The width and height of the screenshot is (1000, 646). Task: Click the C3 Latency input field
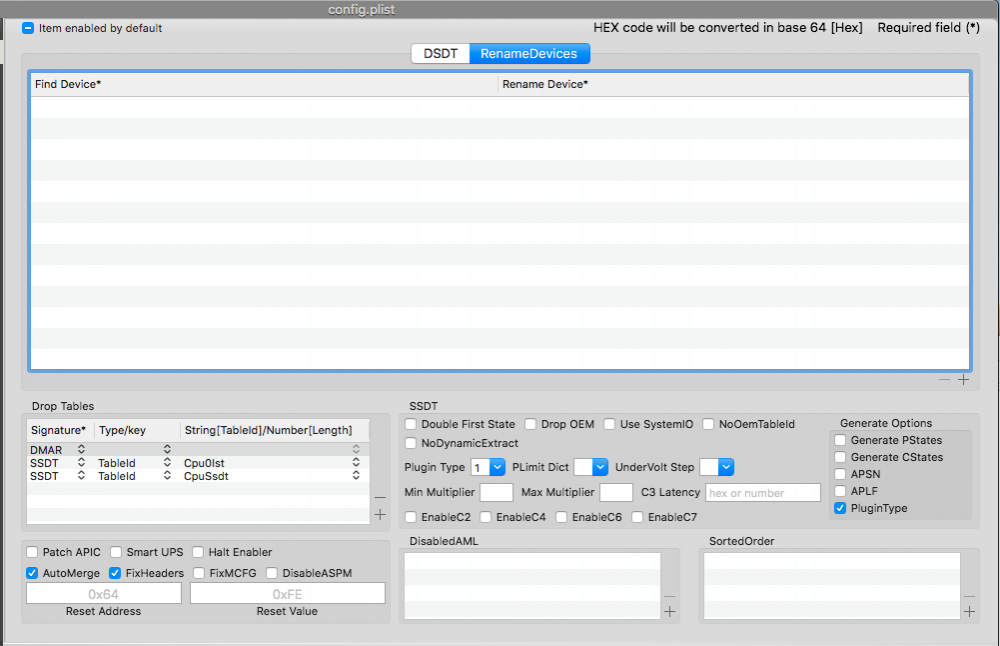click(x=763, y=493)
